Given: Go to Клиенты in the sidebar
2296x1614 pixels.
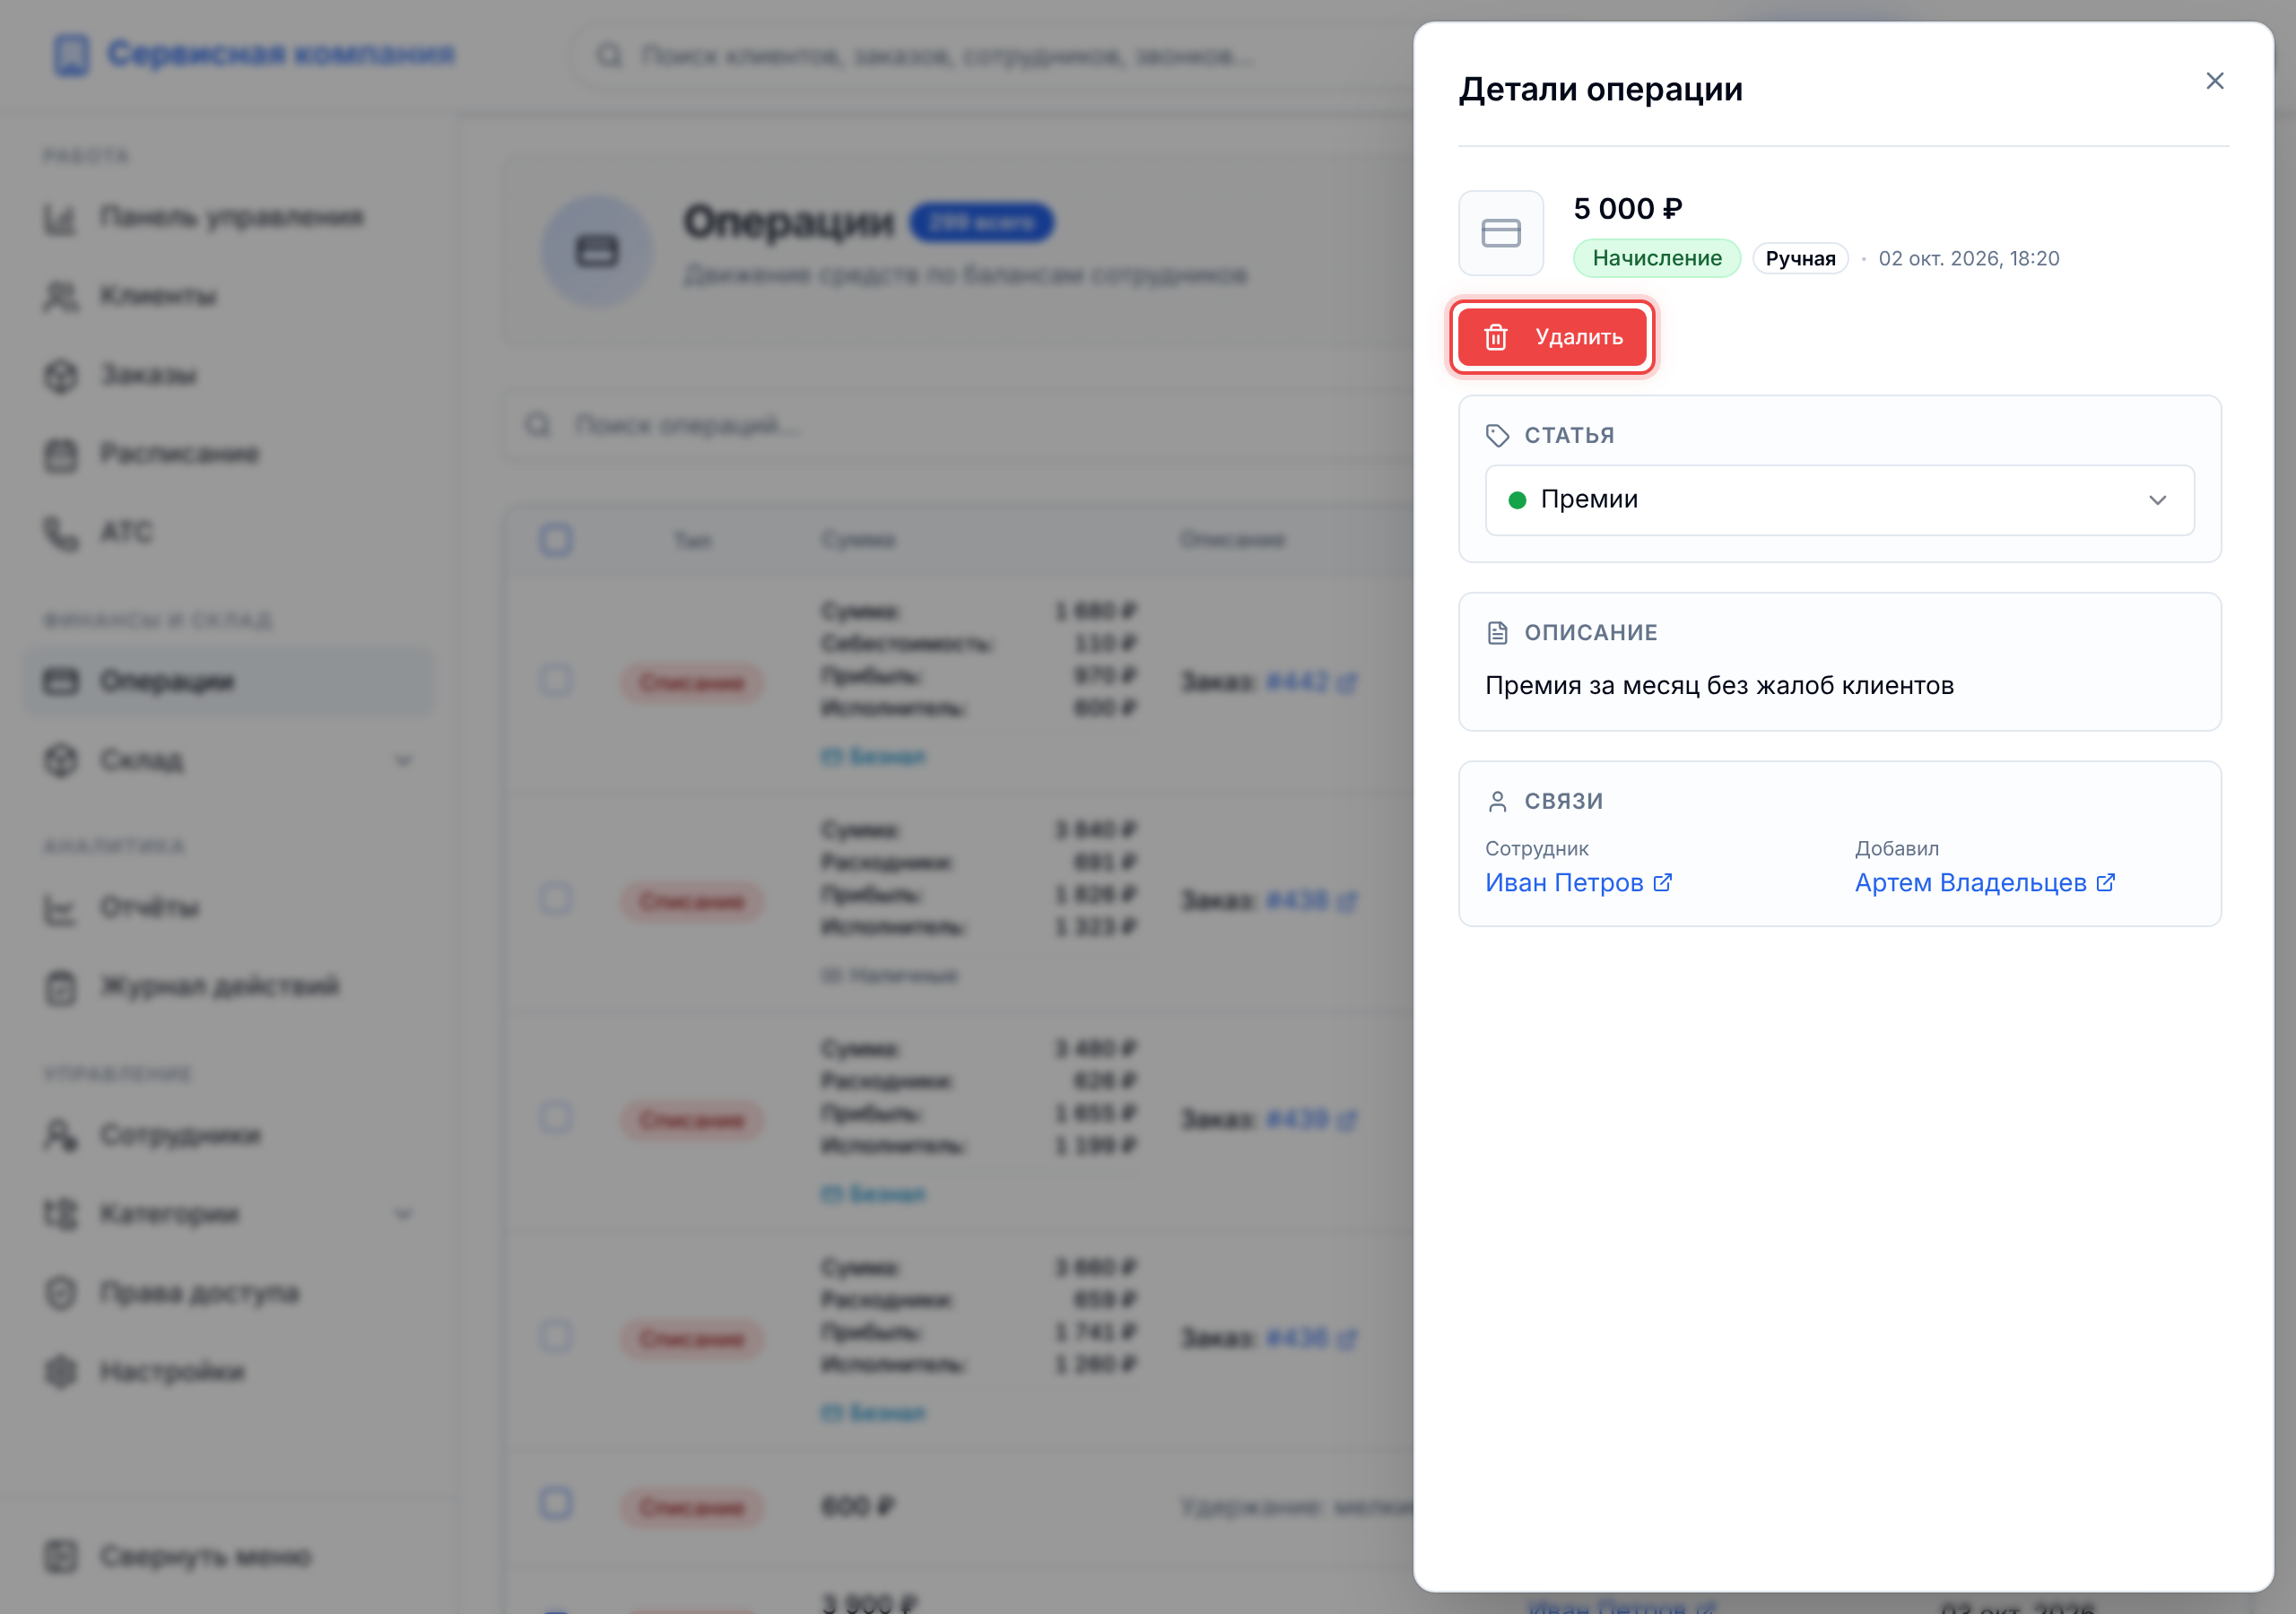Looking at the screenshot, I should pyautogui.click(x=230, y=296).
